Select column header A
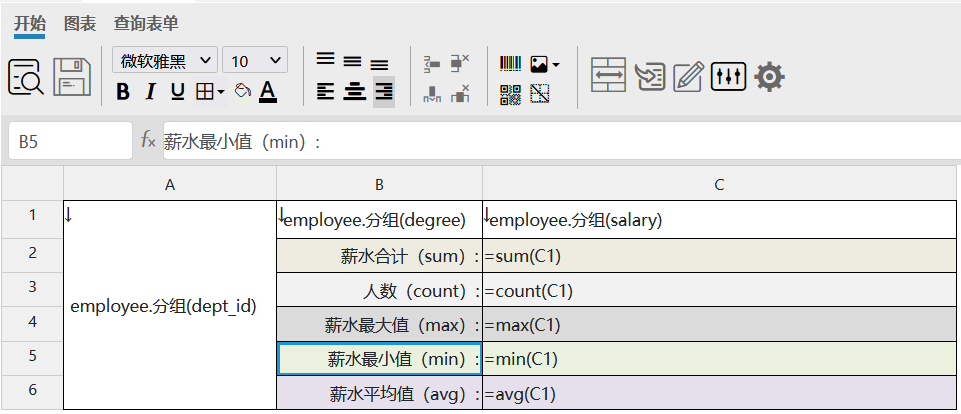The image size is (961, 414). click(x=170, y=184)
